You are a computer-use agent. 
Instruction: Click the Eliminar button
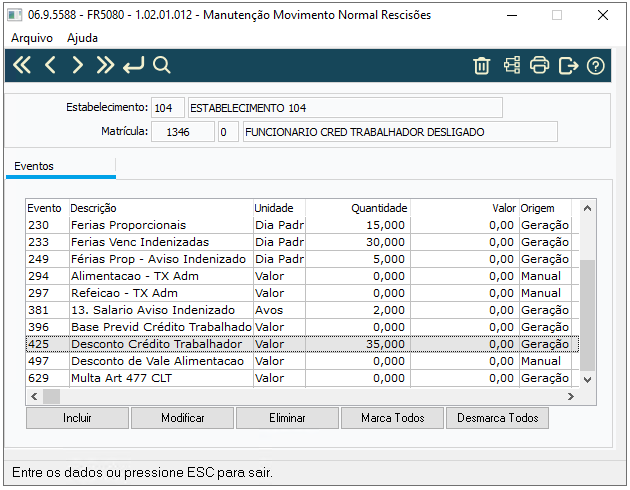(x=287, y=418)
